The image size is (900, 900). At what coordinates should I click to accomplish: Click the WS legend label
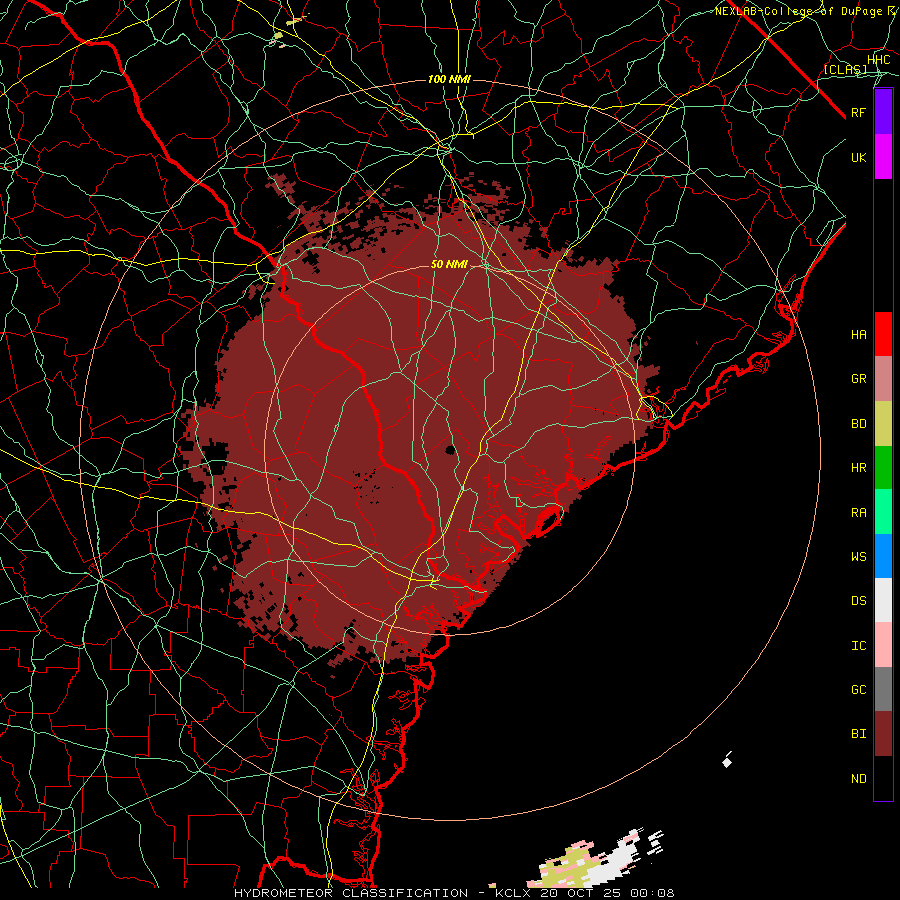tap(859, 556)
